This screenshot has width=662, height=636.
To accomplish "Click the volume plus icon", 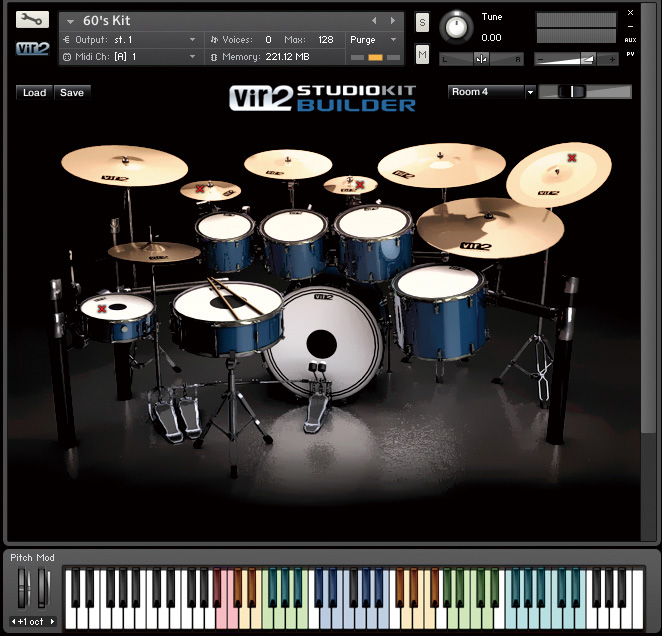I will pos(612,60).
